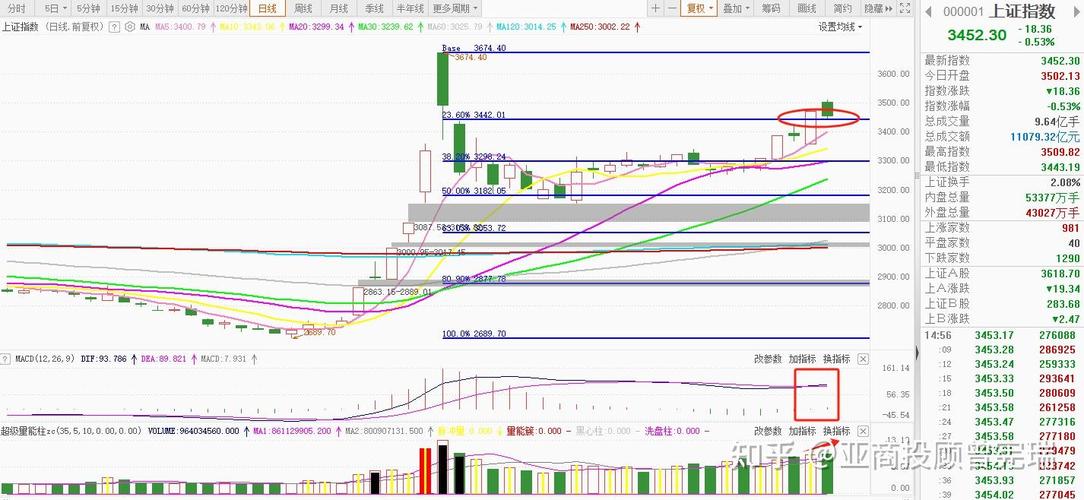
Task: Toggle 画线 drawing tools
Action: (x=807, y=8)
